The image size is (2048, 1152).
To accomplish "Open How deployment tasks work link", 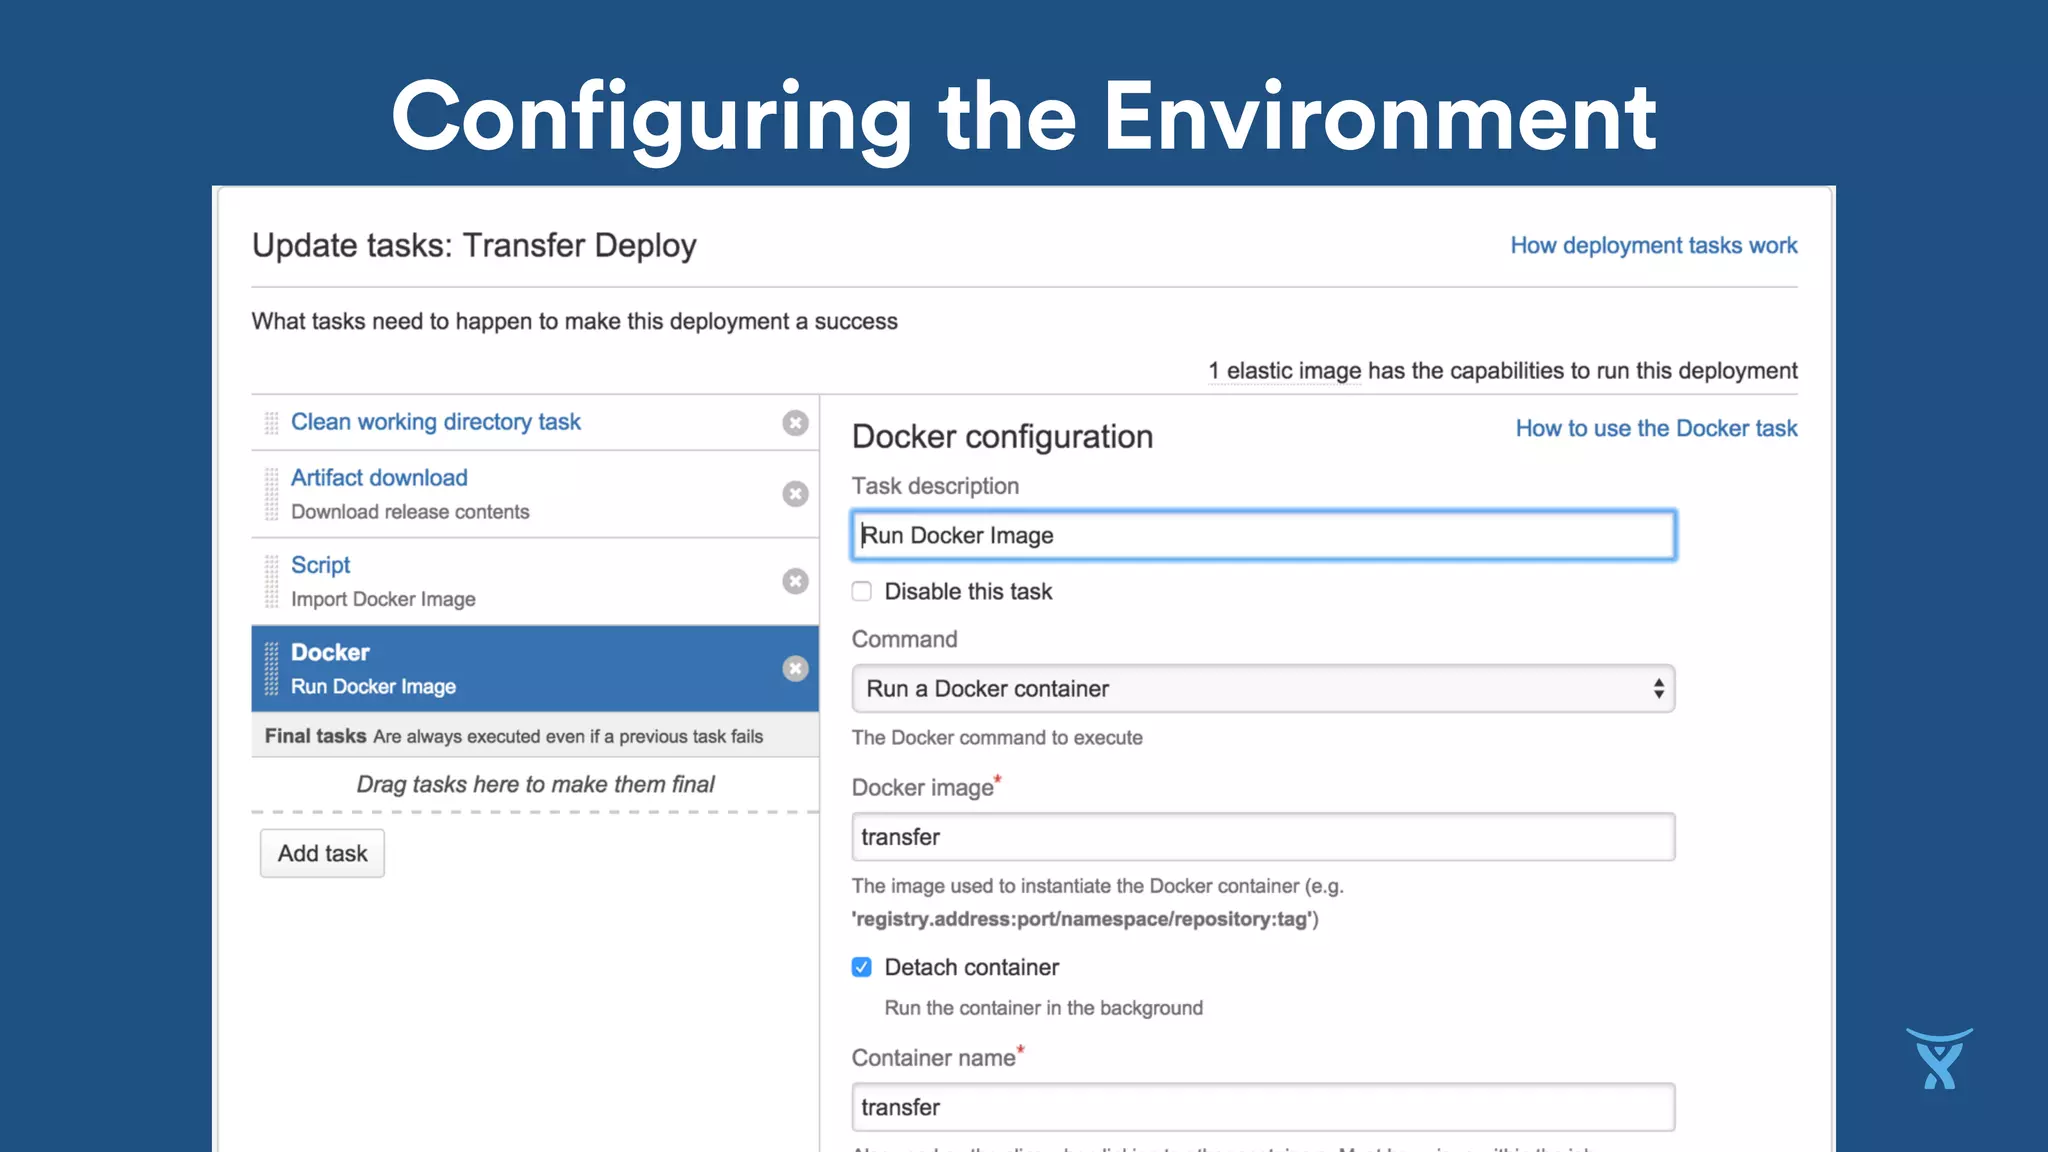I will [1654, 245].
